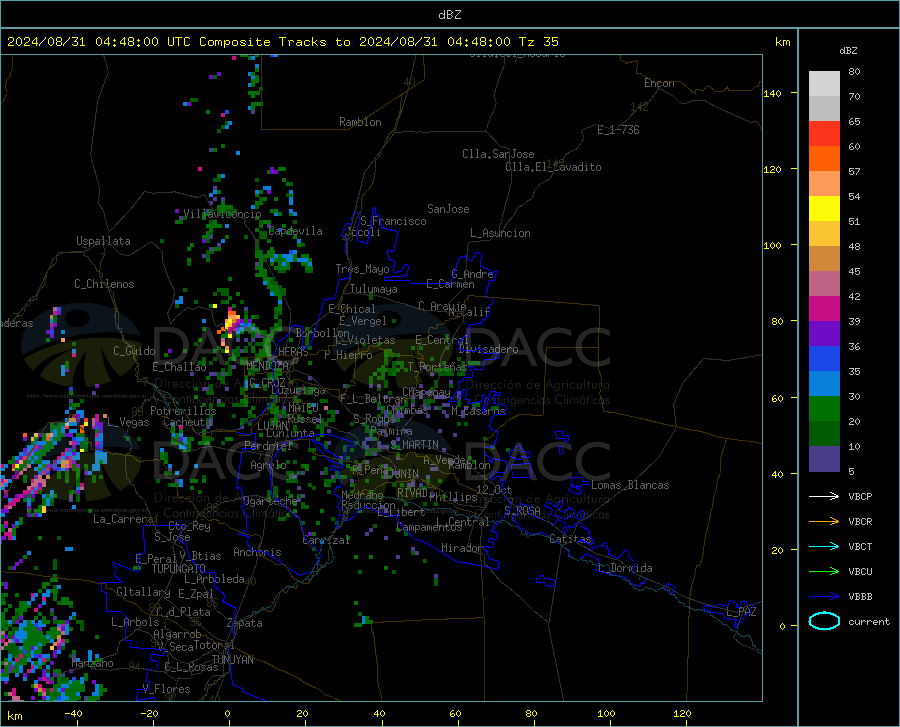This screenshot has width=900, height=727.
Task: Click the Ramblon label near top
Action: (x=360, y=122)
